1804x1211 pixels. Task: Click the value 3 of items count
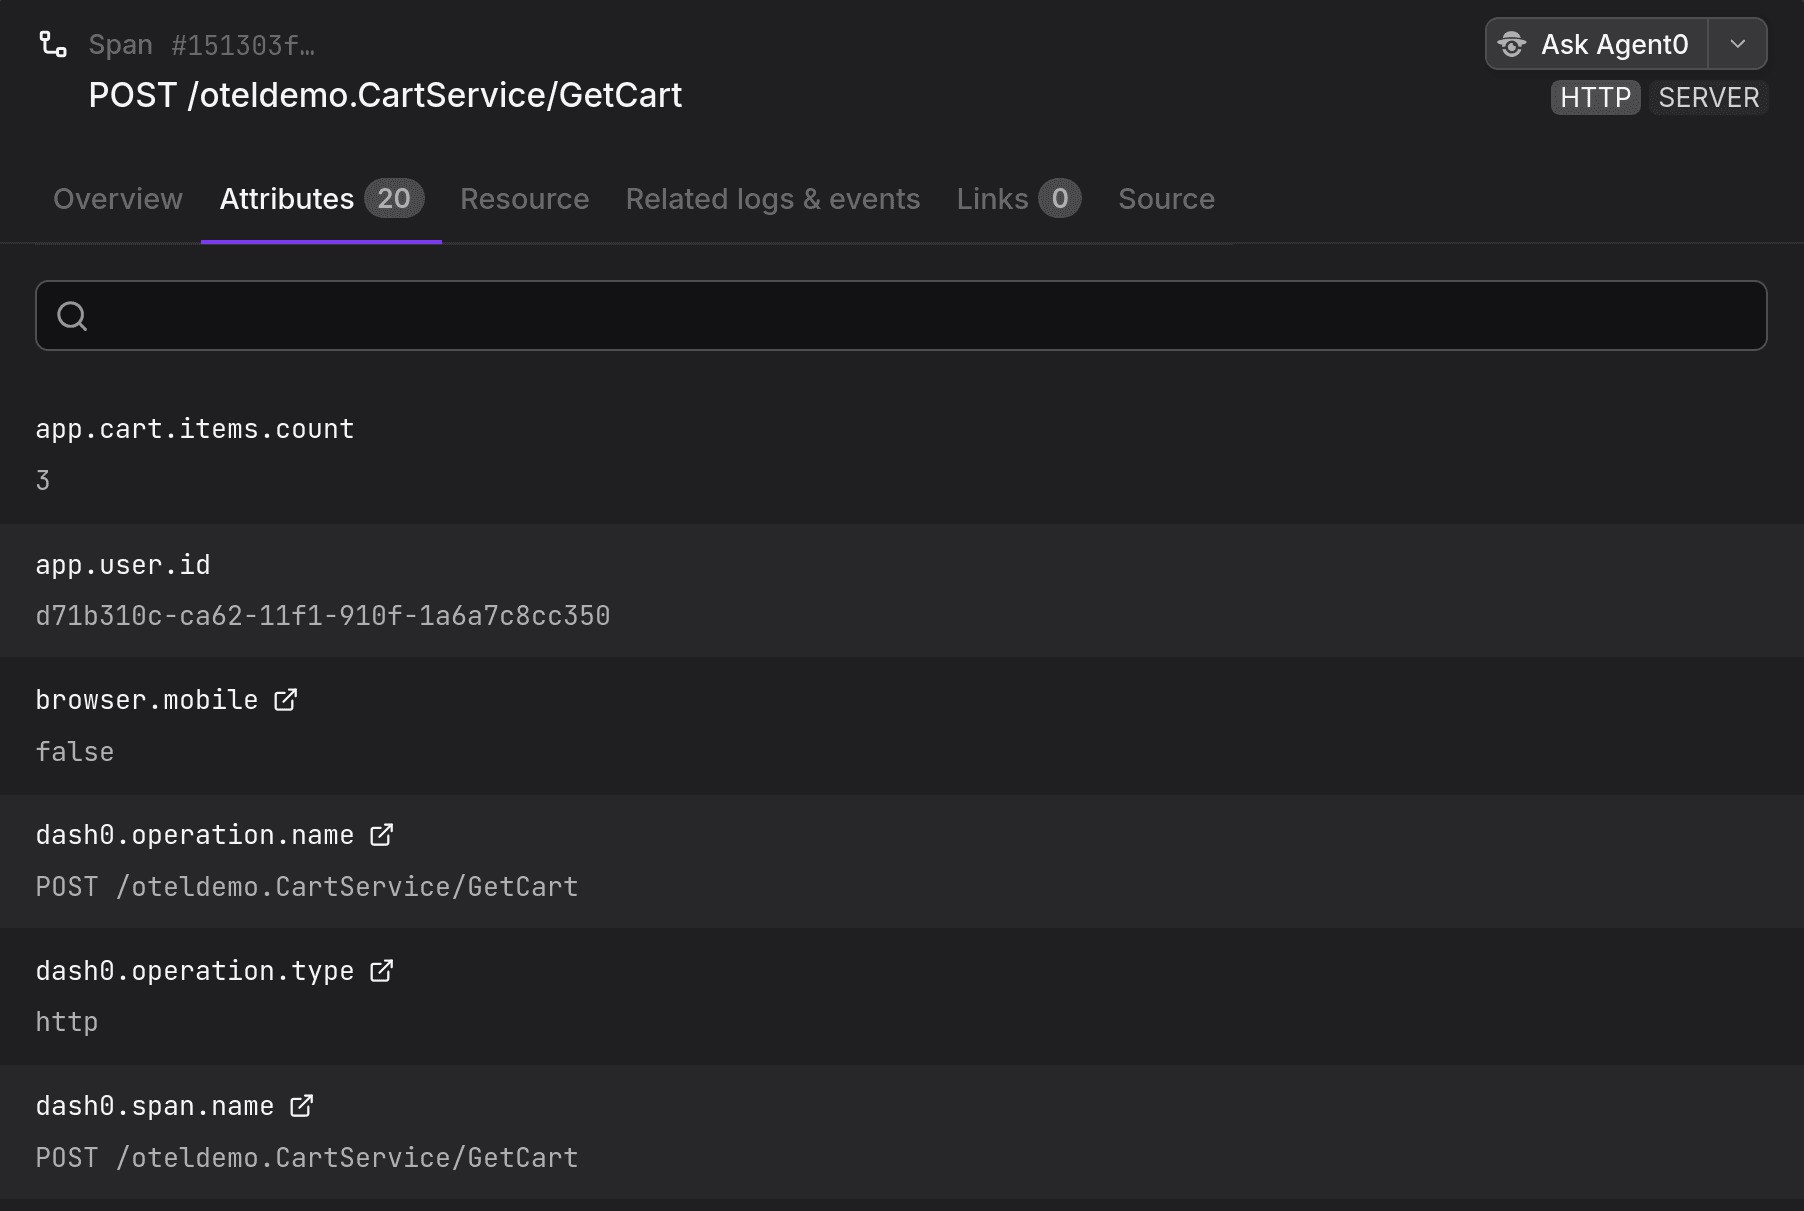[43, 481]
